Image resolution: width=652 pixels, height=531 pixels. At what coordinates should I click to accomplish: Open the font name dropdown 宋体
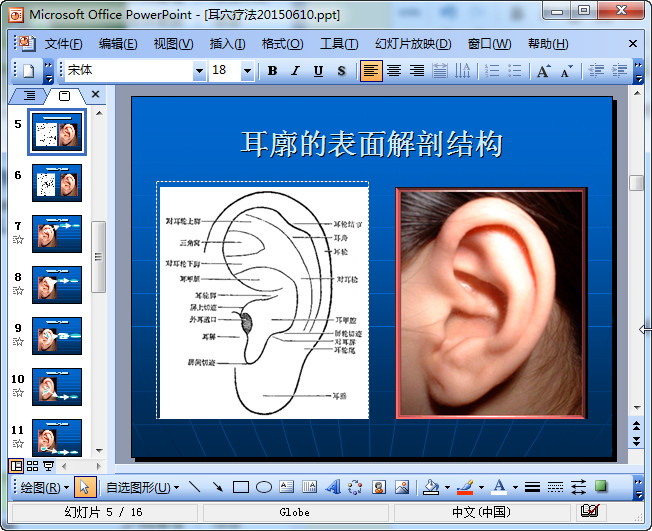click(x=198, y=71)
